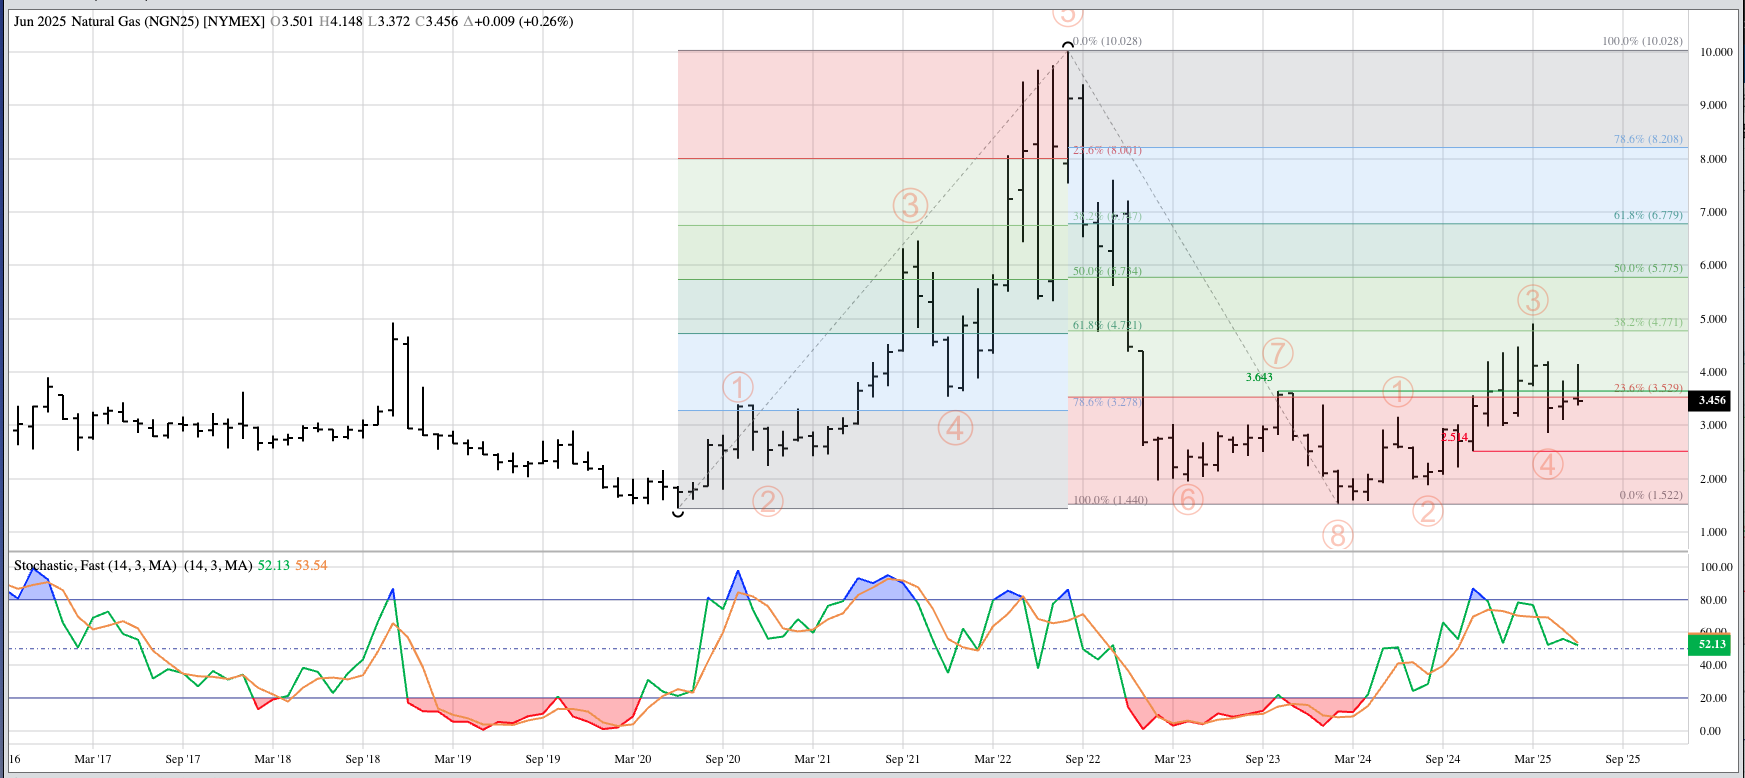Viewport: 1745px width, 778px height.
Task: Click the Fibonacci anchor handle at the 10.028 high
Action: 1067,46
